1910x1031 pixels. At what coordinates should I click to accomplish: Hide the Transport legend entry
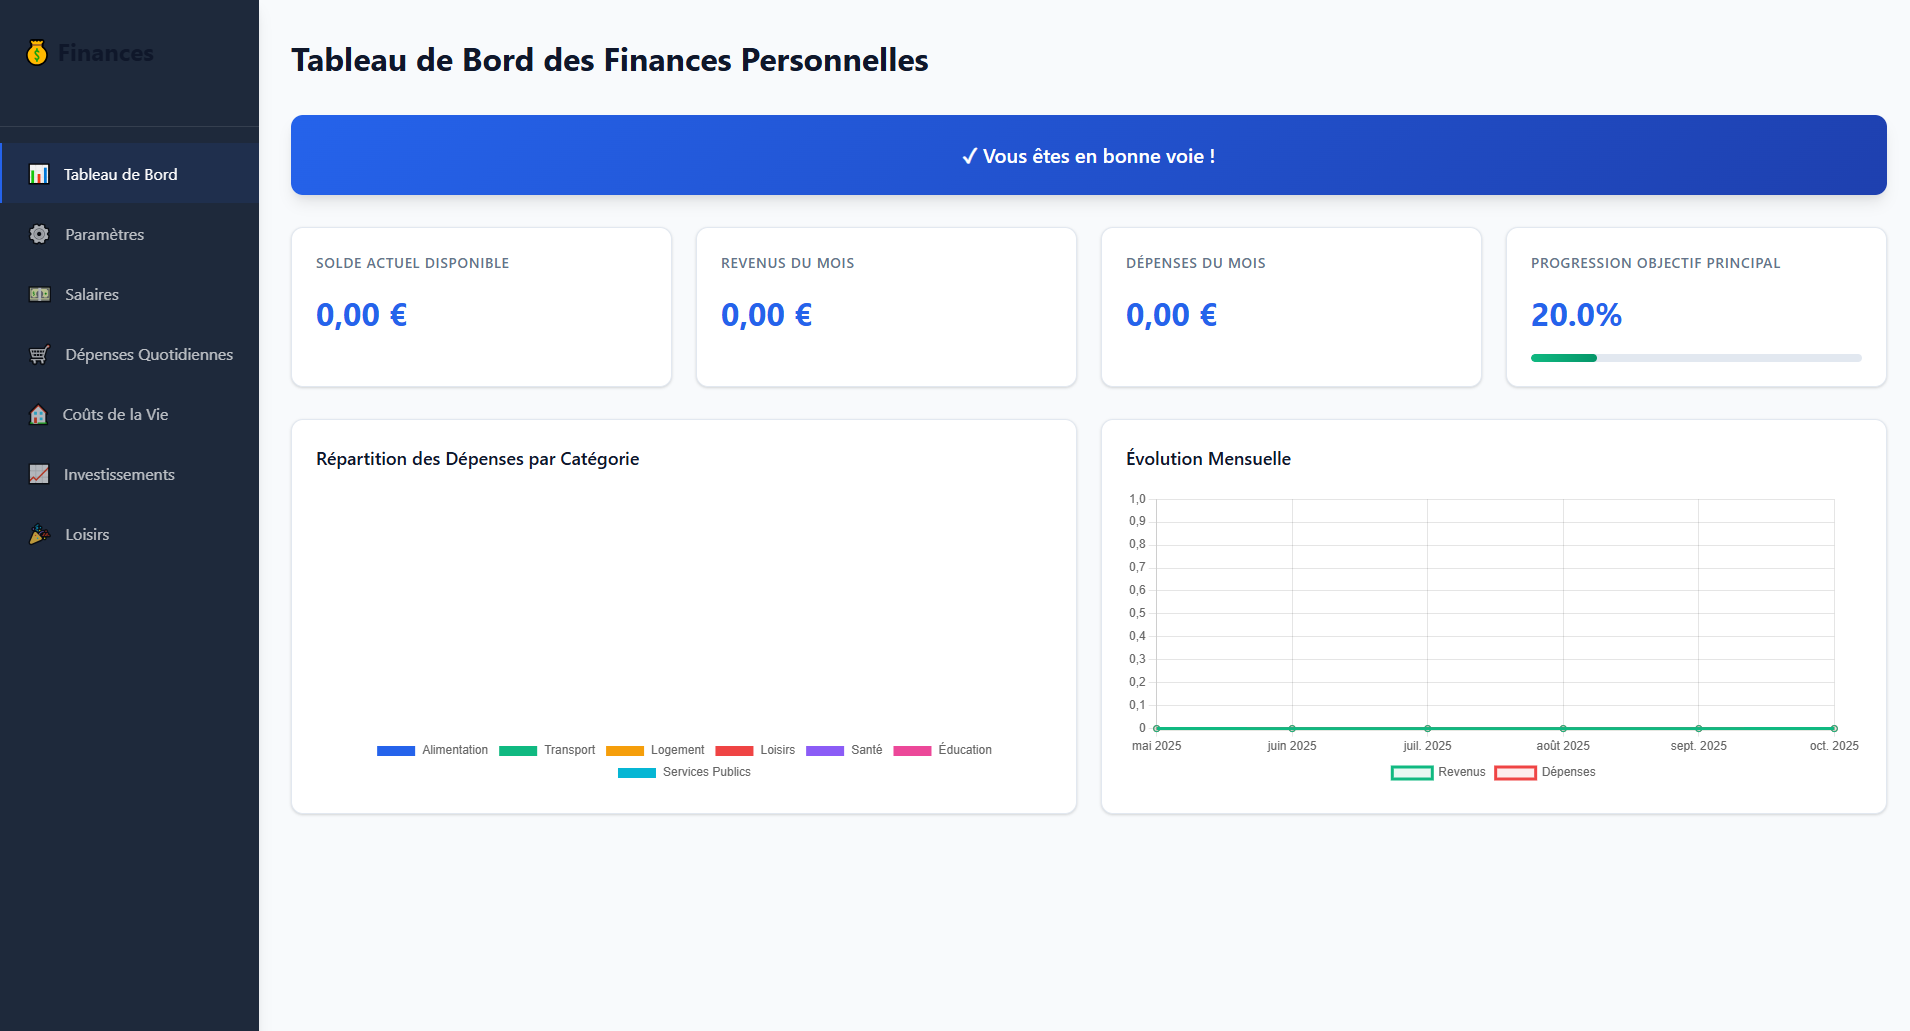548,750
